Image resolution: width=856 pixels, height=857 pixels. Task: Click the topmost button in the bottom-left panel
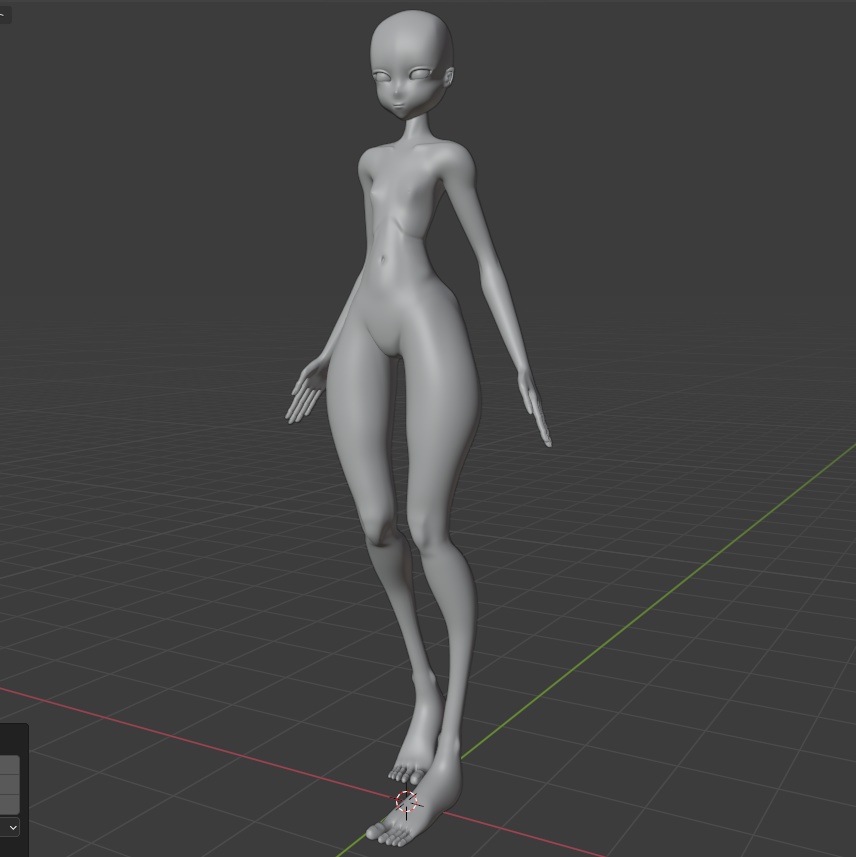pos(8,762)
